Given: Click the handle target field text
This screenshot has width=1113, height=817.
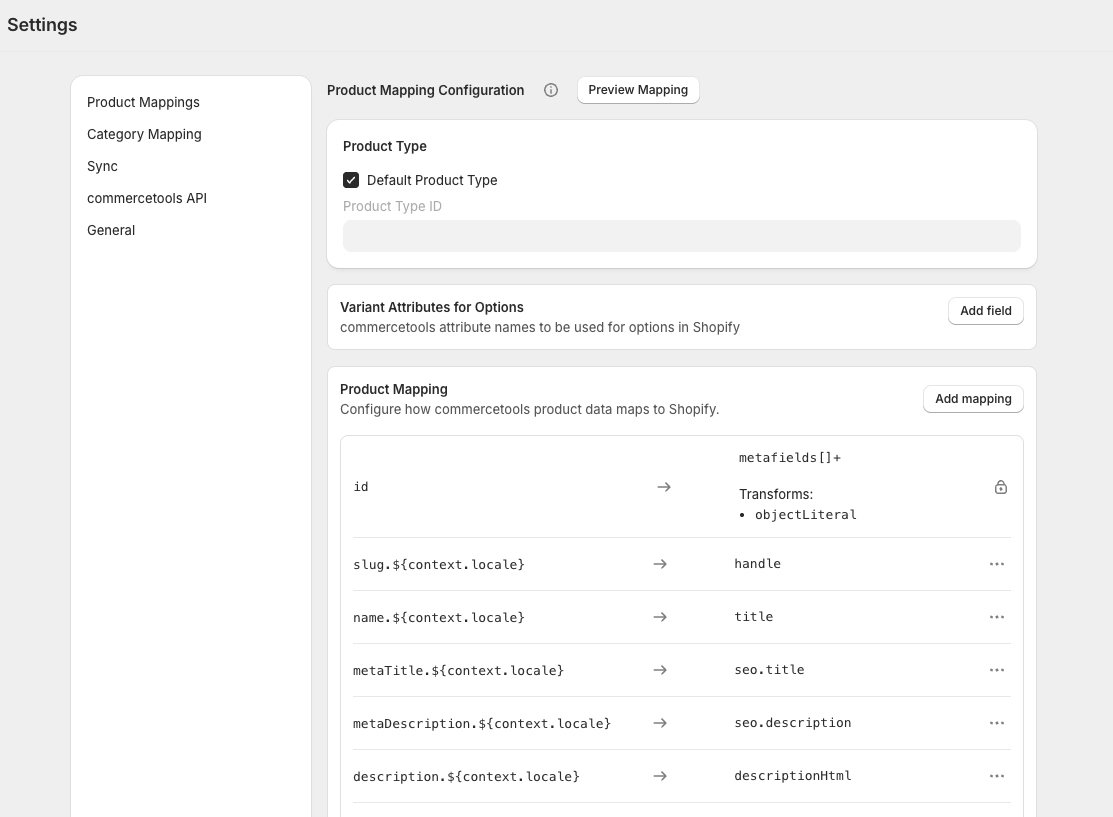Looking at the screenshot, I should click(x=757, y=564).
